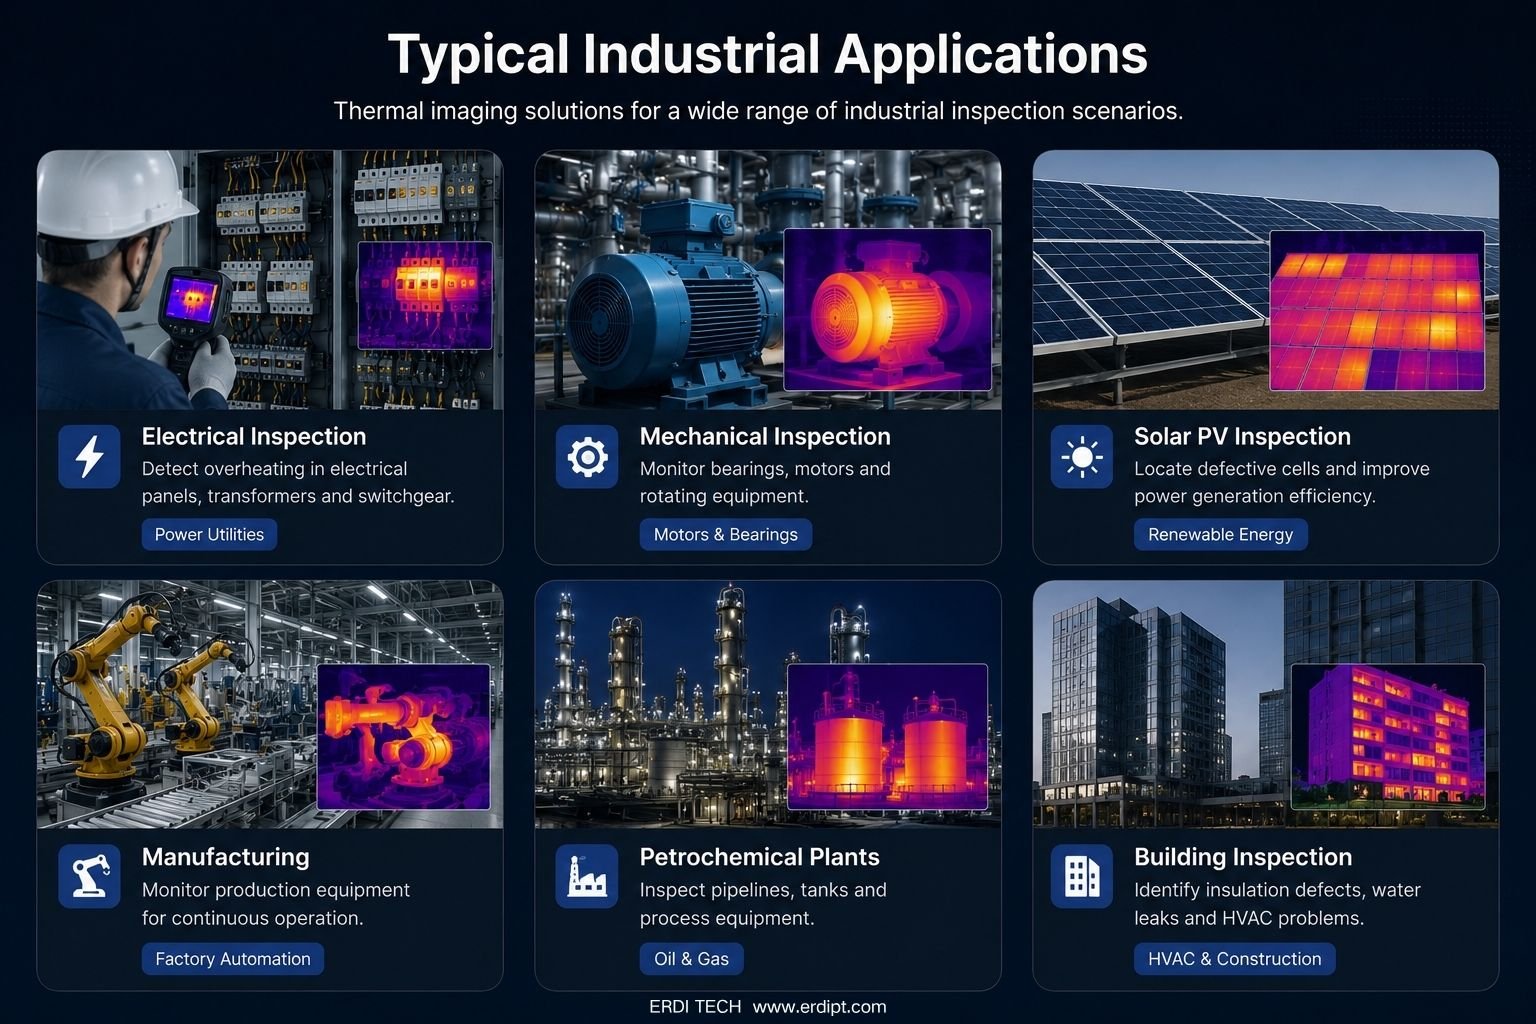
Task: Click text 'Monitor bearings, motors and rotating equipment'
Action: [x=765, y=482]
